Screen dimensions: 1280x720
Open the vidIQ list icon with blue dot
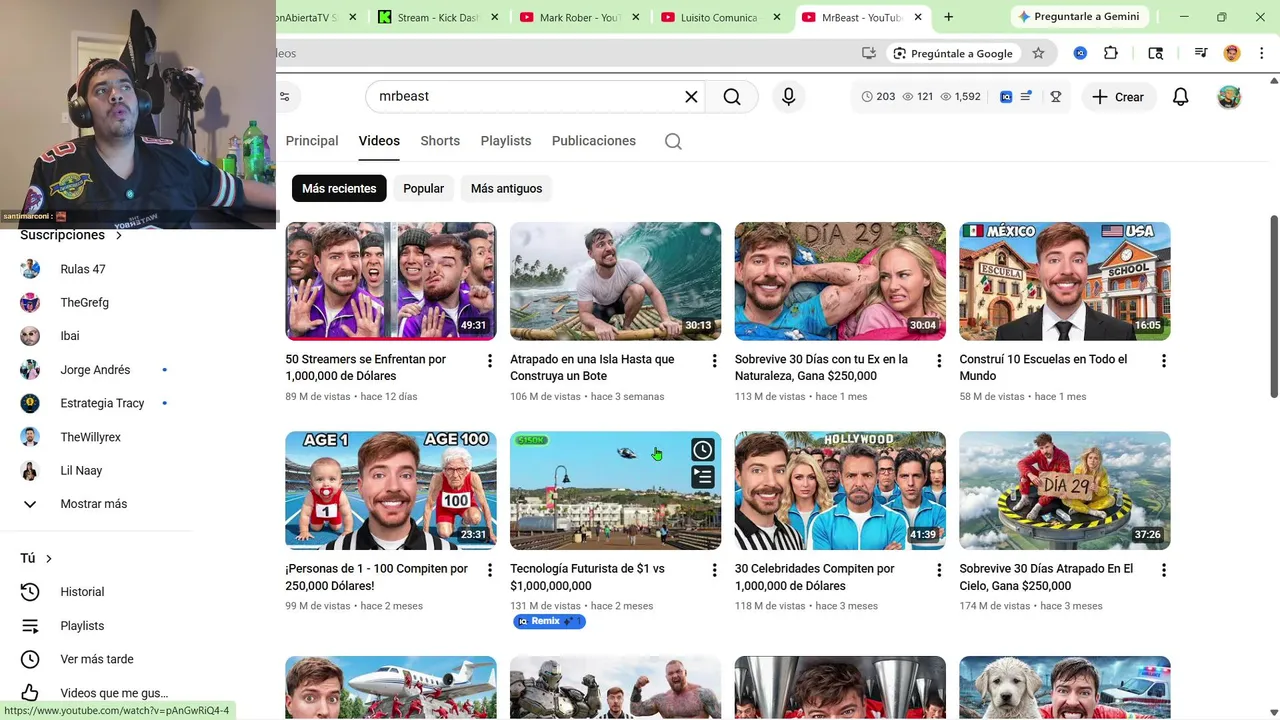1026,97
